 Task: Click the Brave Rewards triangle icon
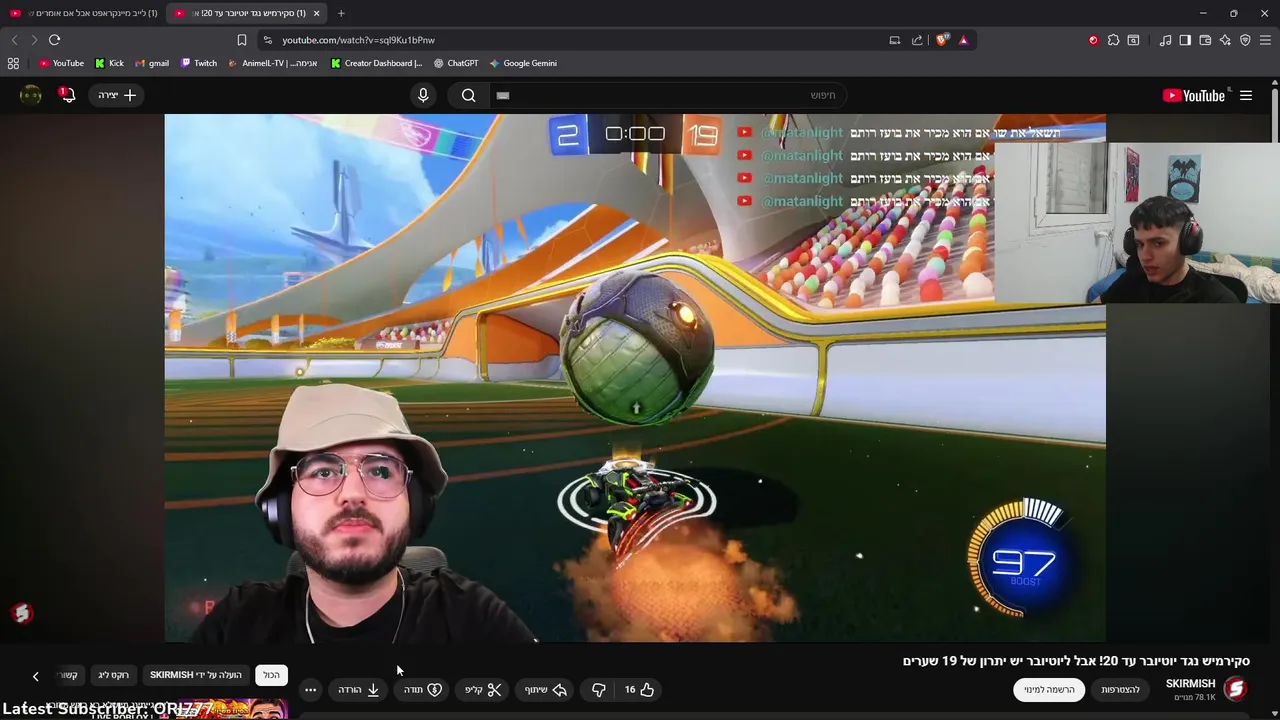coord(963,40)
